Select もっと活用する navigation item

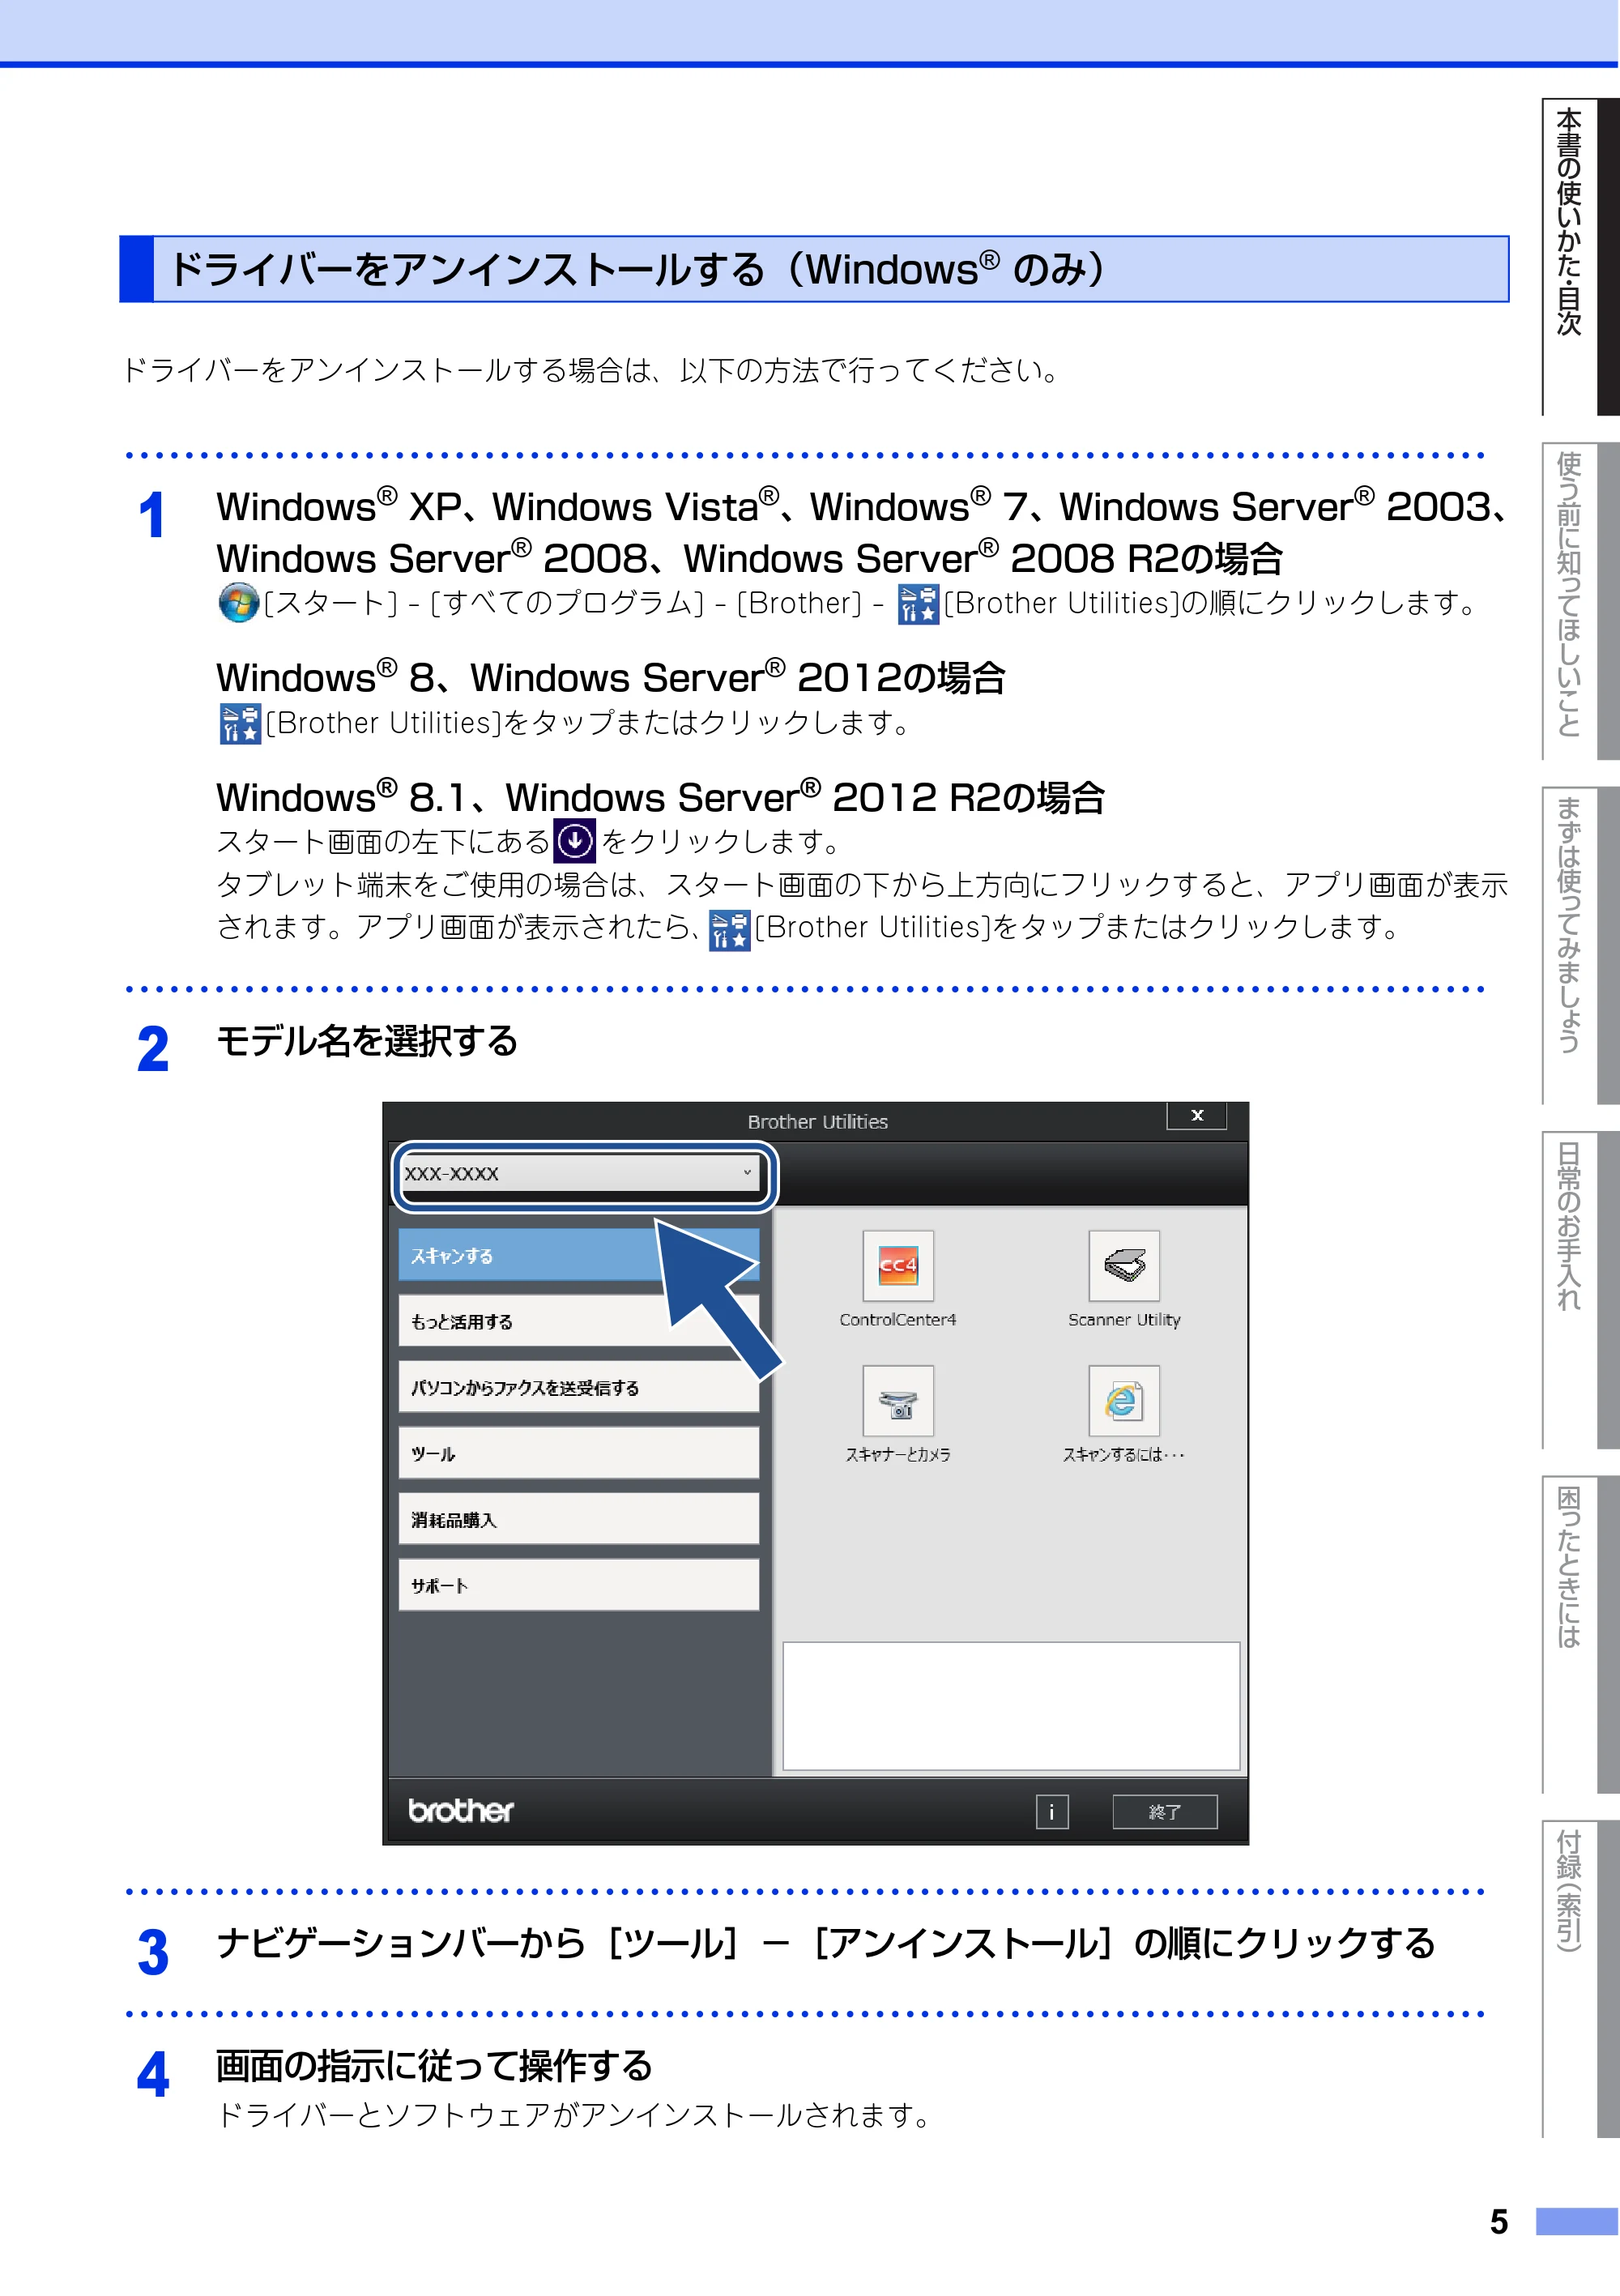(x=578, y=1321)
